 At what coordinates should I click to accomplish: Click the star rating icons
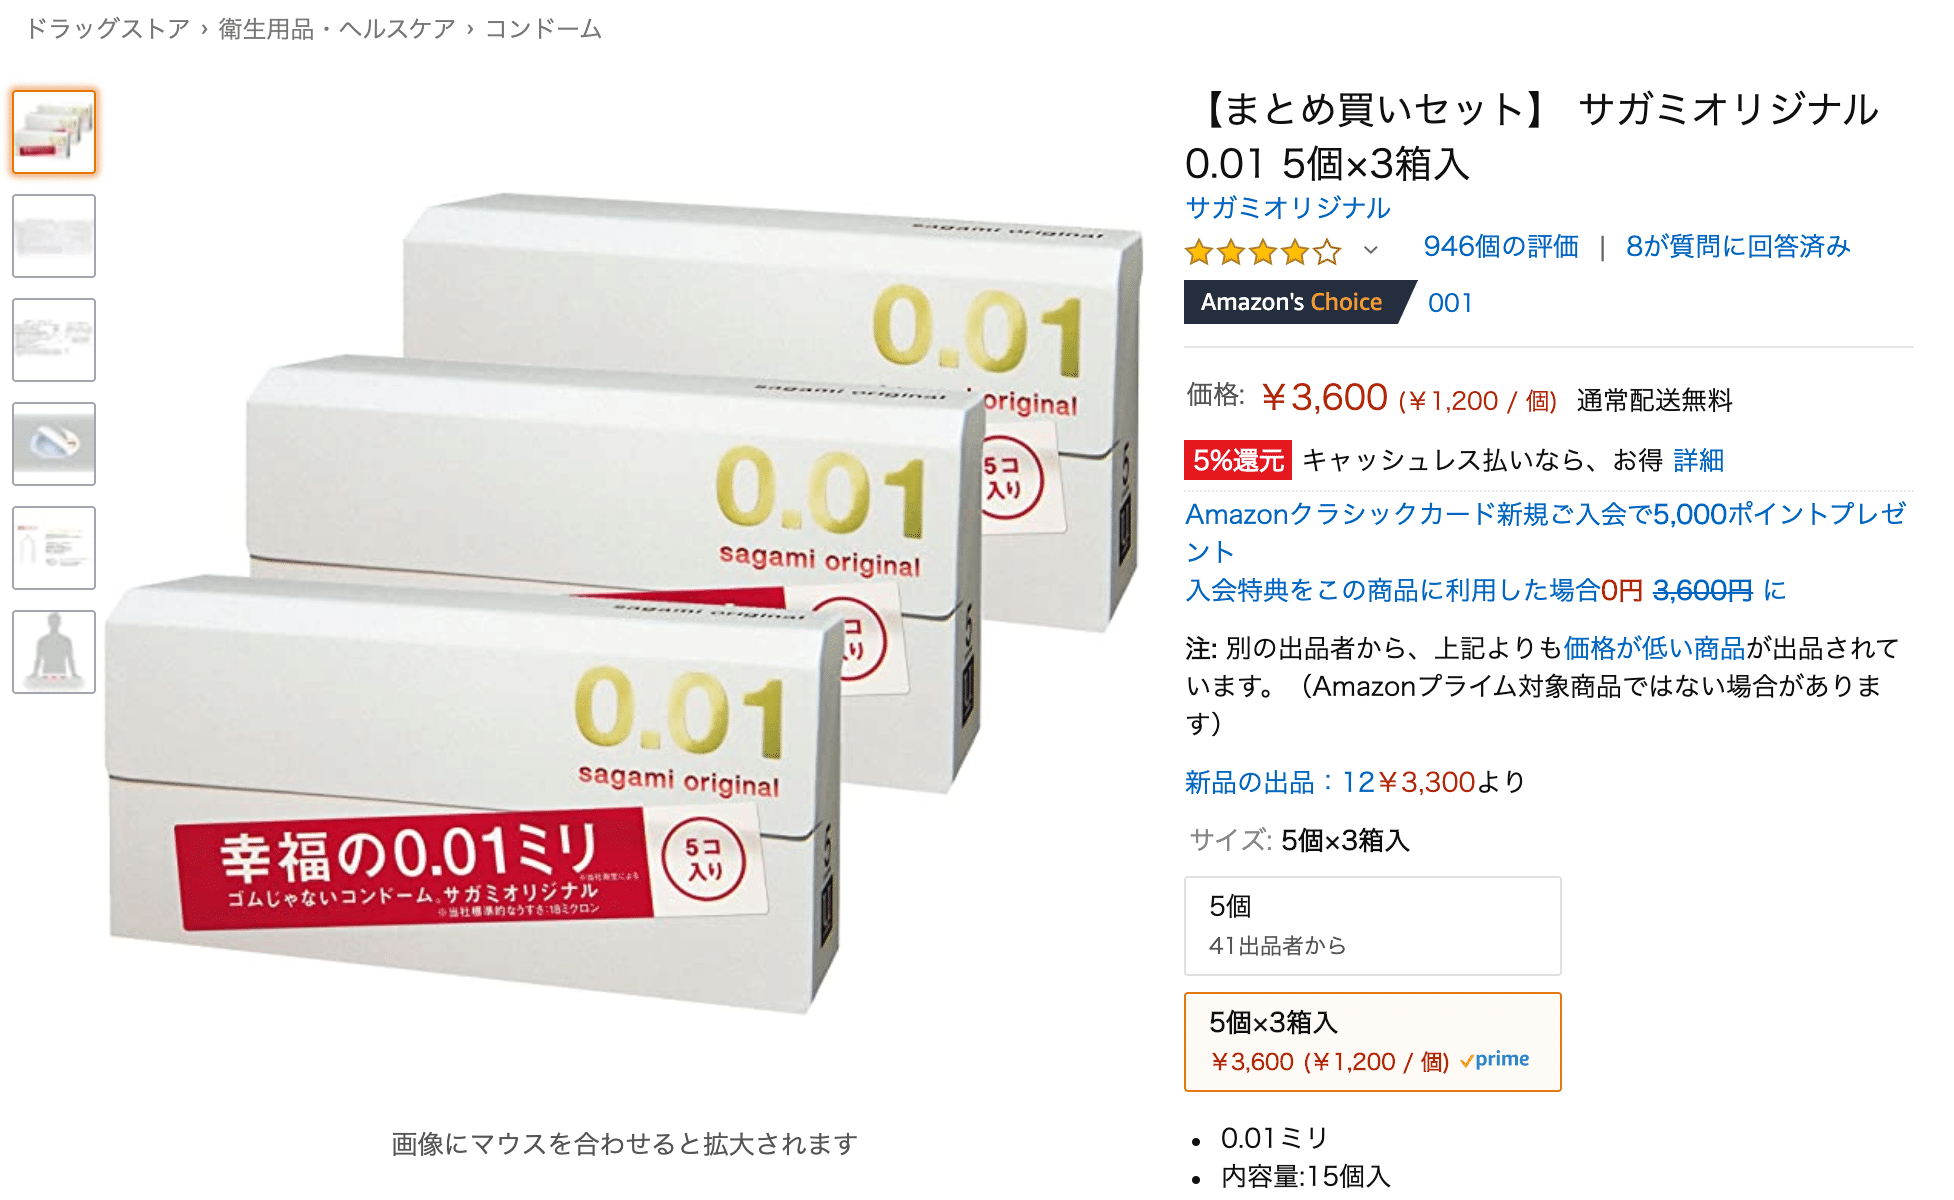1262,252
